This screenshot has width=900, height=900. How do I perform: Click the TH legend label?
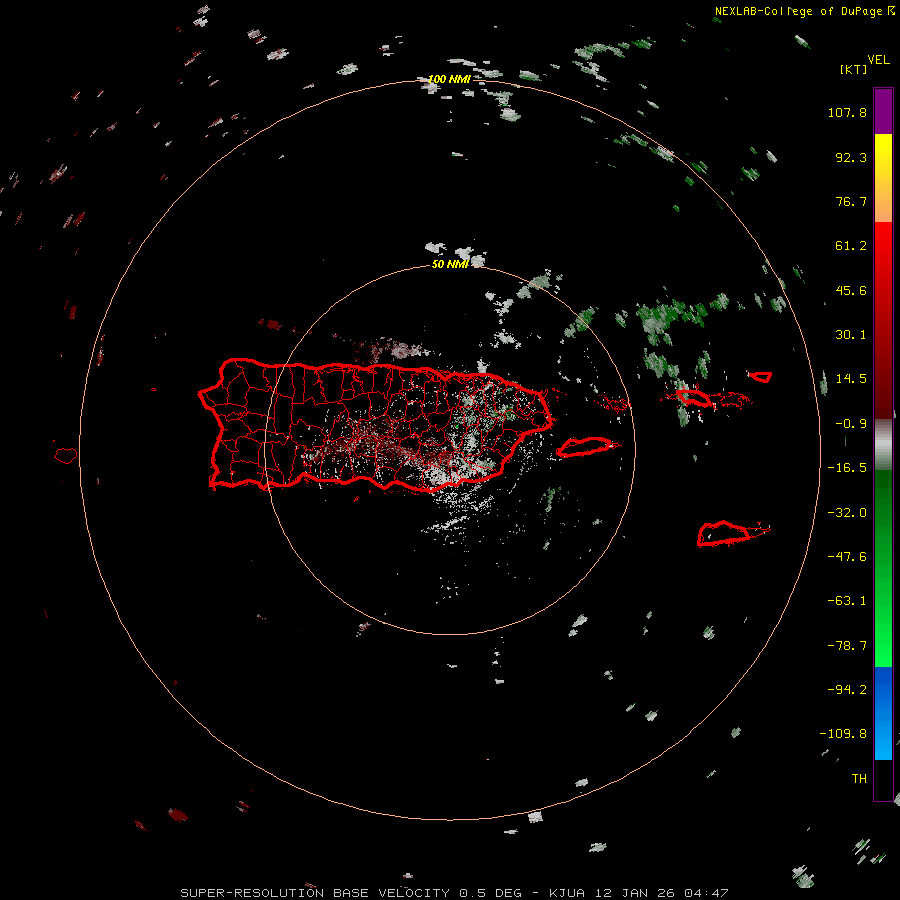tap(859, 779)
